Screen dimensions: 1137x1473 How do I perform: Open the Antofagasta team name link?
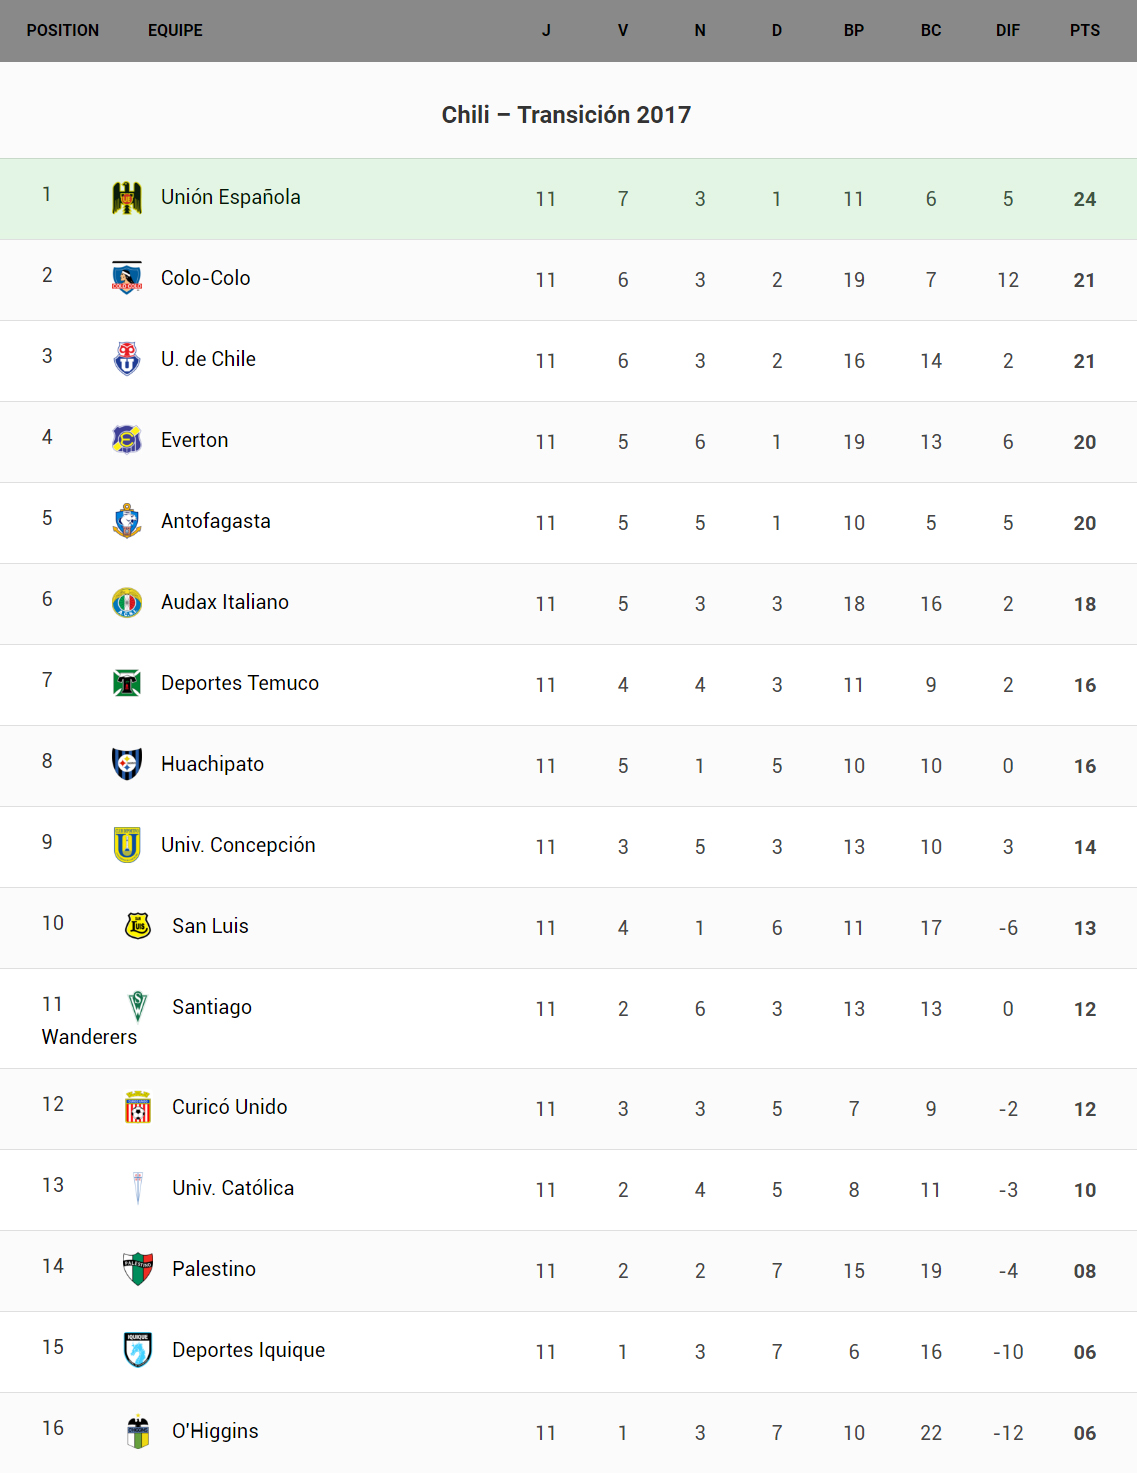point(216,521)
